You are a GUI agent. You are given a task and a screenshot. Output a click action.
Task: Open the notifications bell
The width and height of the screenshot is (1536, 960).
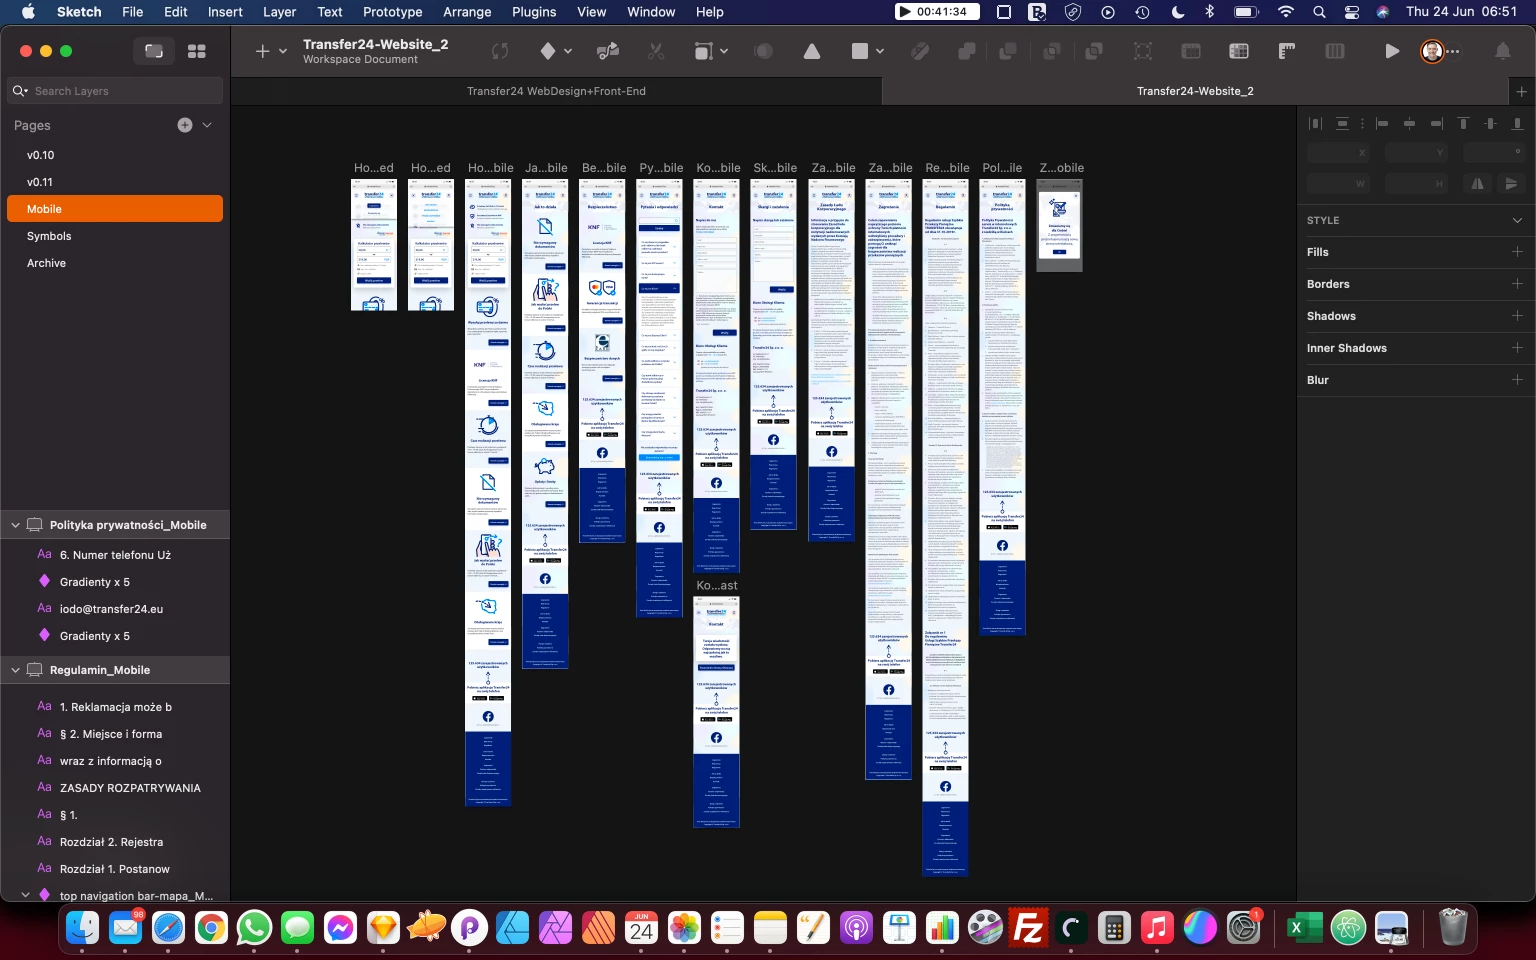pos(1502,51)
